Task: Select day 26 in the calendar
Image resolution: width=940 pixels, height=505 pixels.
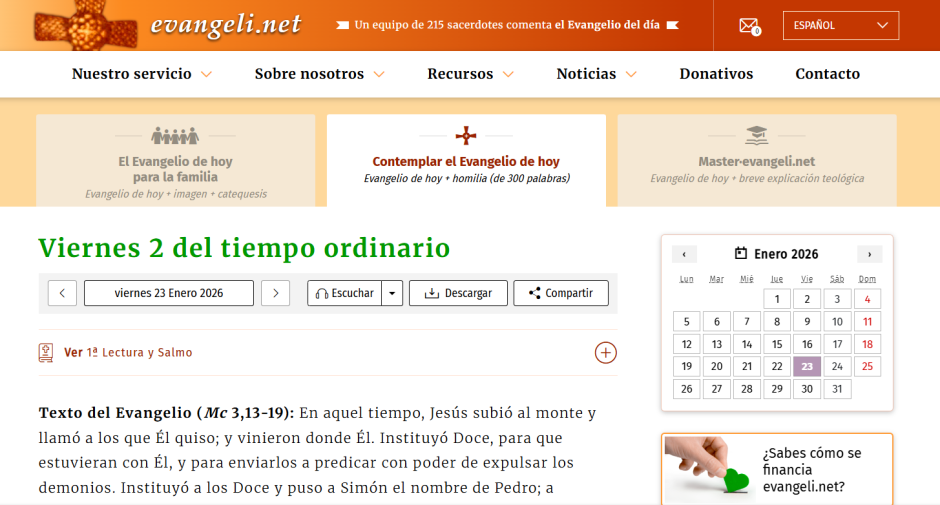Action: [686, 389]
